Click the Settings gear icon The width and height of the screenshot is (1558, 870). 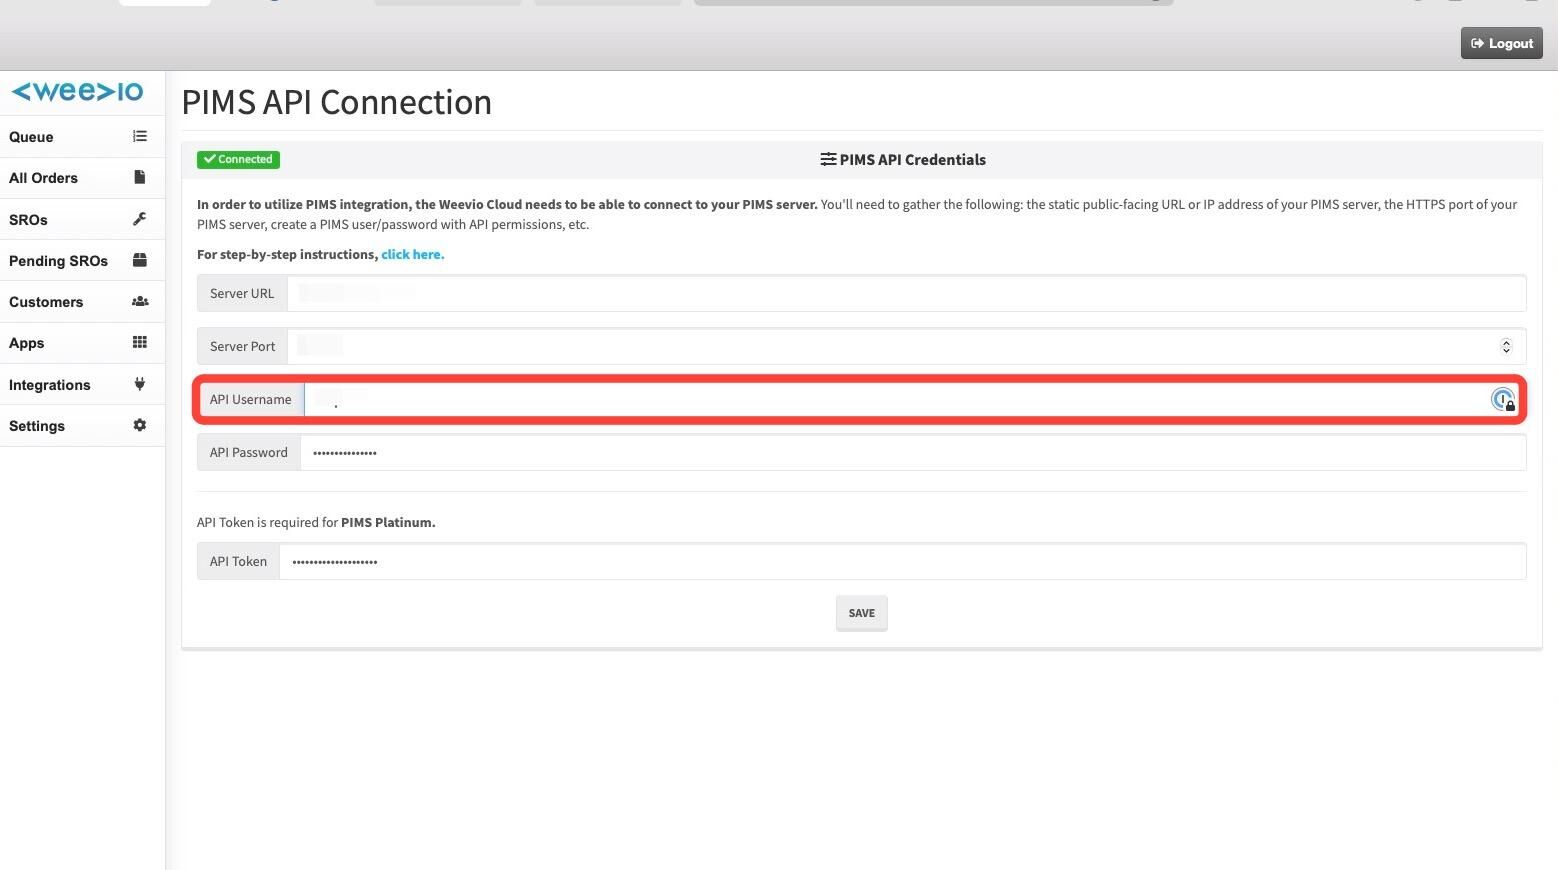140,425
